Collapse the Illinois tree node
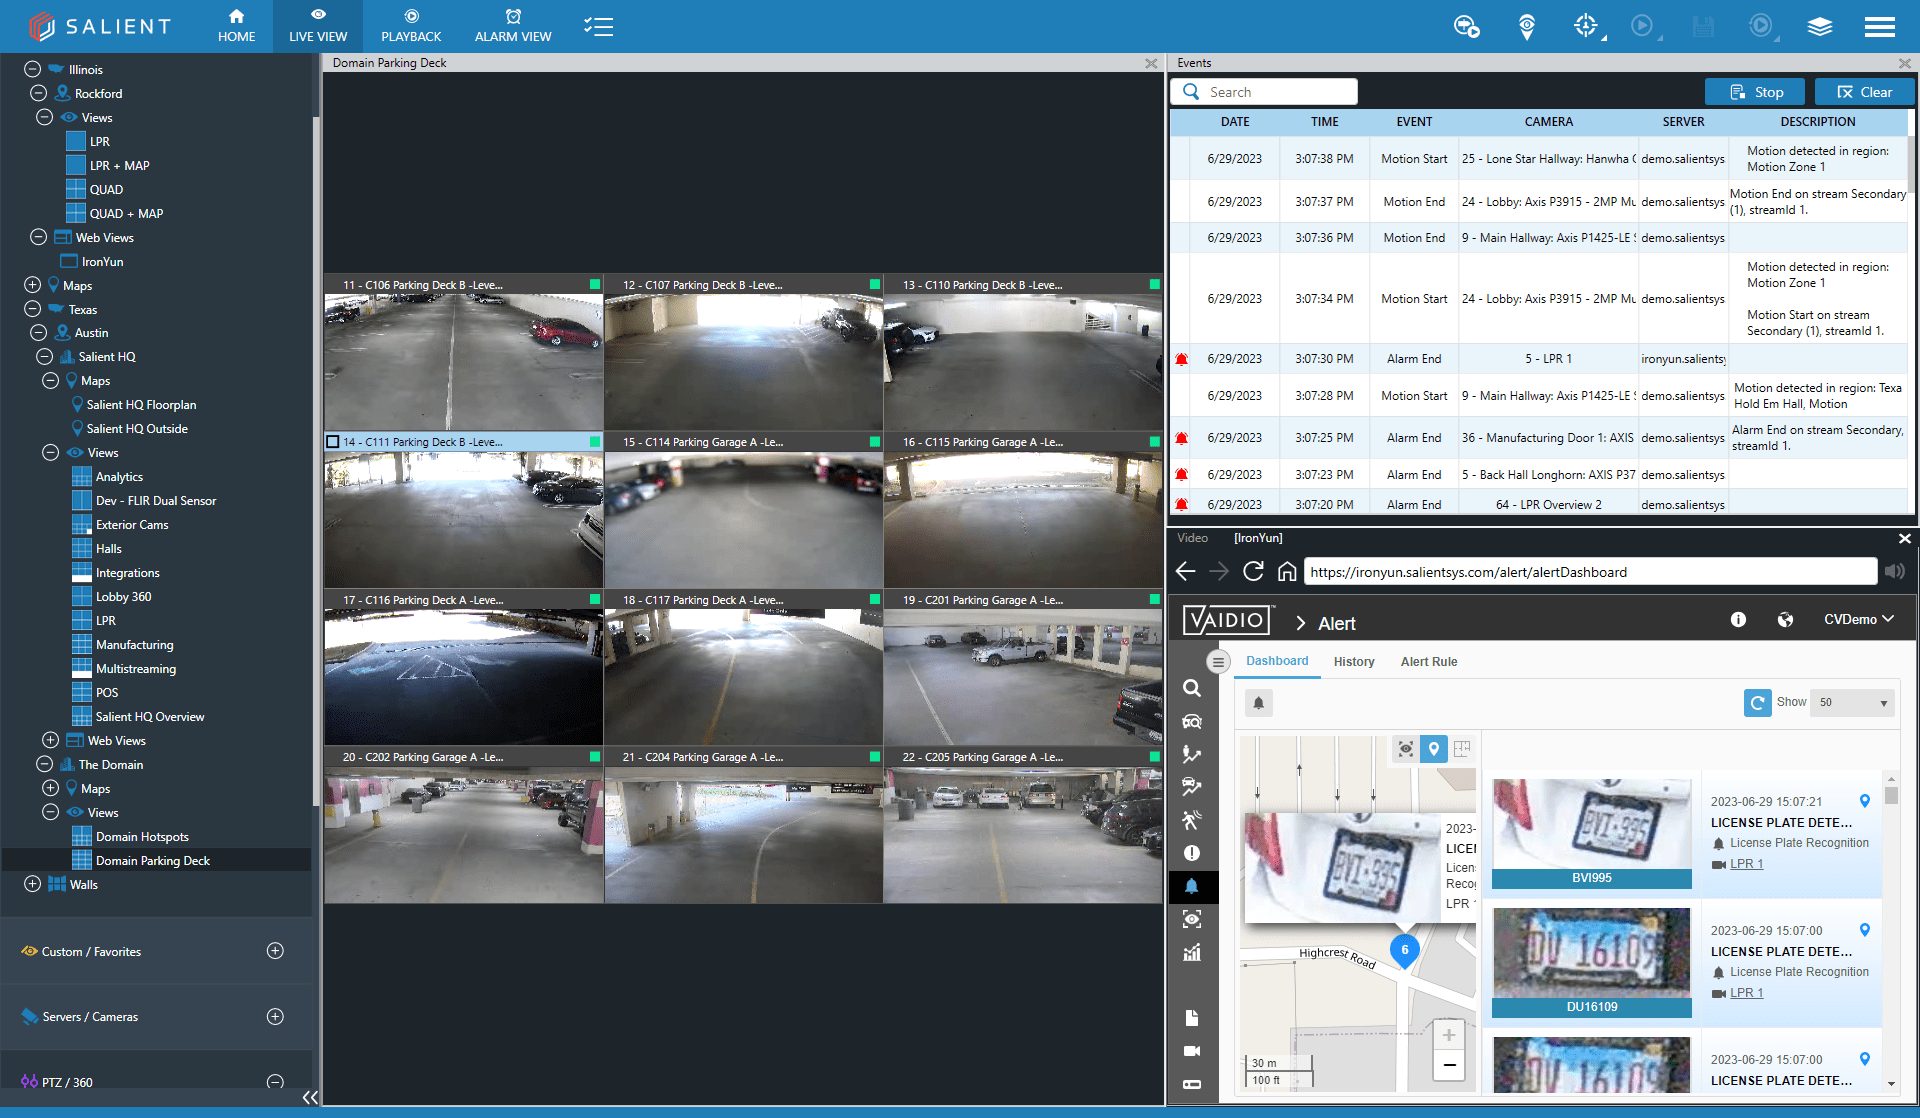Image resolution: width=1920 pixels, height=1118 pixels. [x=32, y=69]
